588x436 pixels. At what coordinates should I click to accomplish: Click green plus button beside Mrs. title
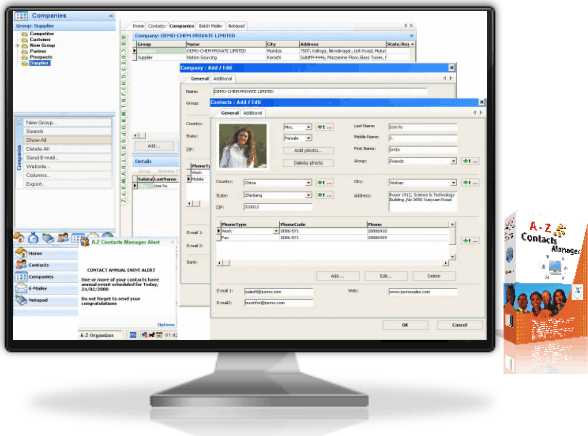click(x=324, y=127)
